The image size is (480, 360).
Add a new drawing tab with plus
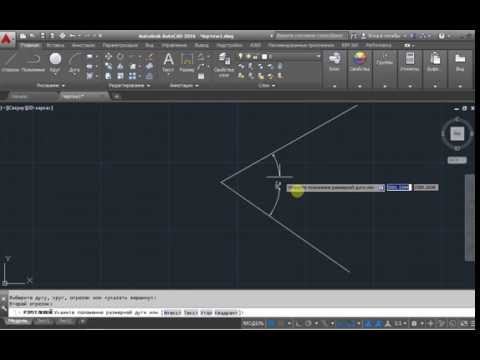116,96
